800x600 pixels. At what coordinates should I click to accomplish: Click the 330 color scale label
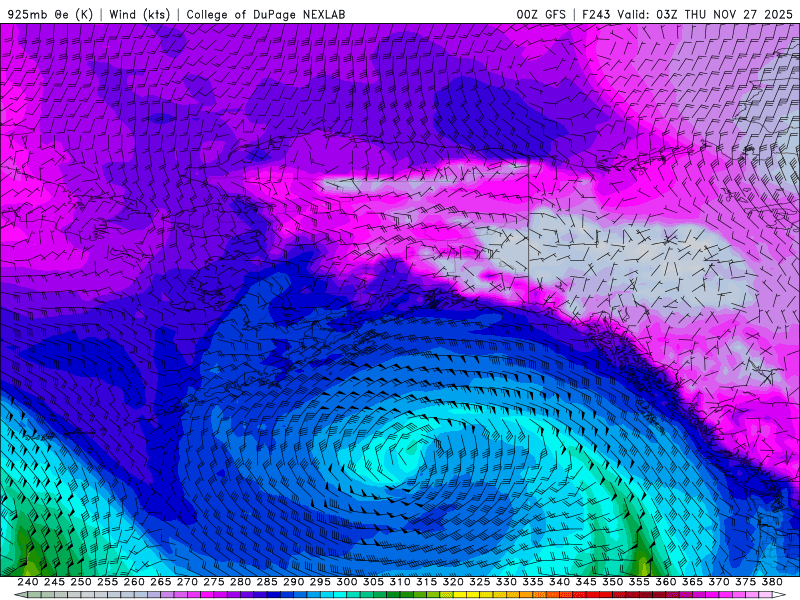[506, 582]
